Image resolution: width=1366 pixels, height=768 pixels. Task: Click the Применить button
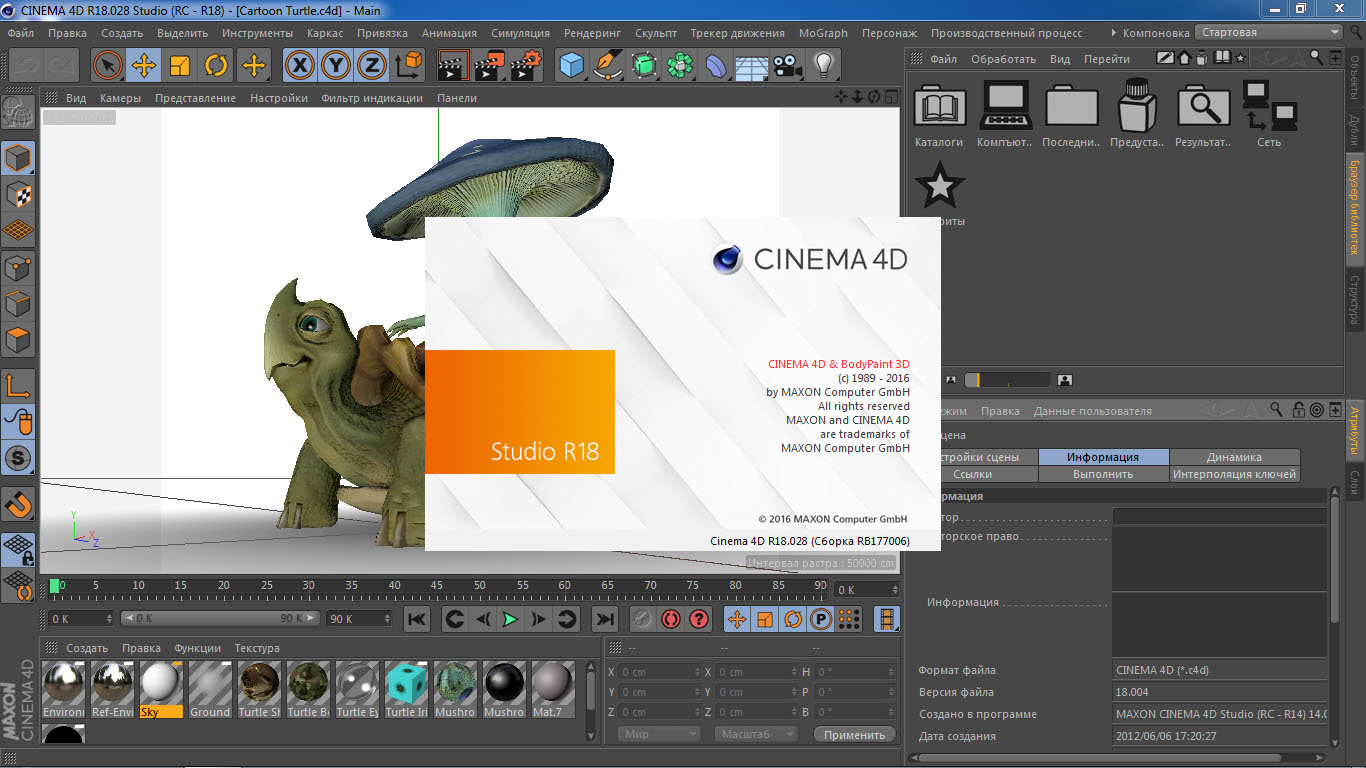point(854,734)
